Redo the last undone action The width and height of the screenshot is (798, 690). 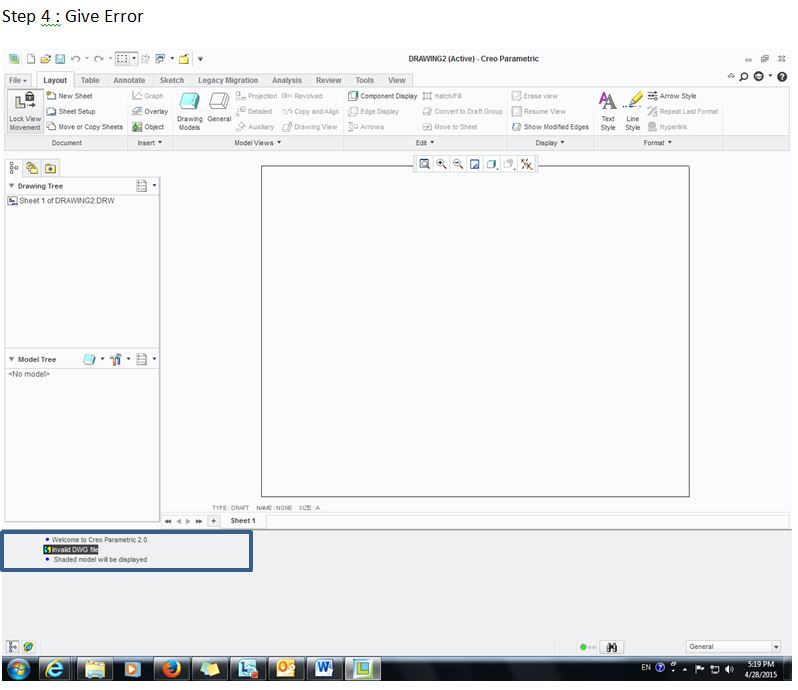tap(99, 59)
